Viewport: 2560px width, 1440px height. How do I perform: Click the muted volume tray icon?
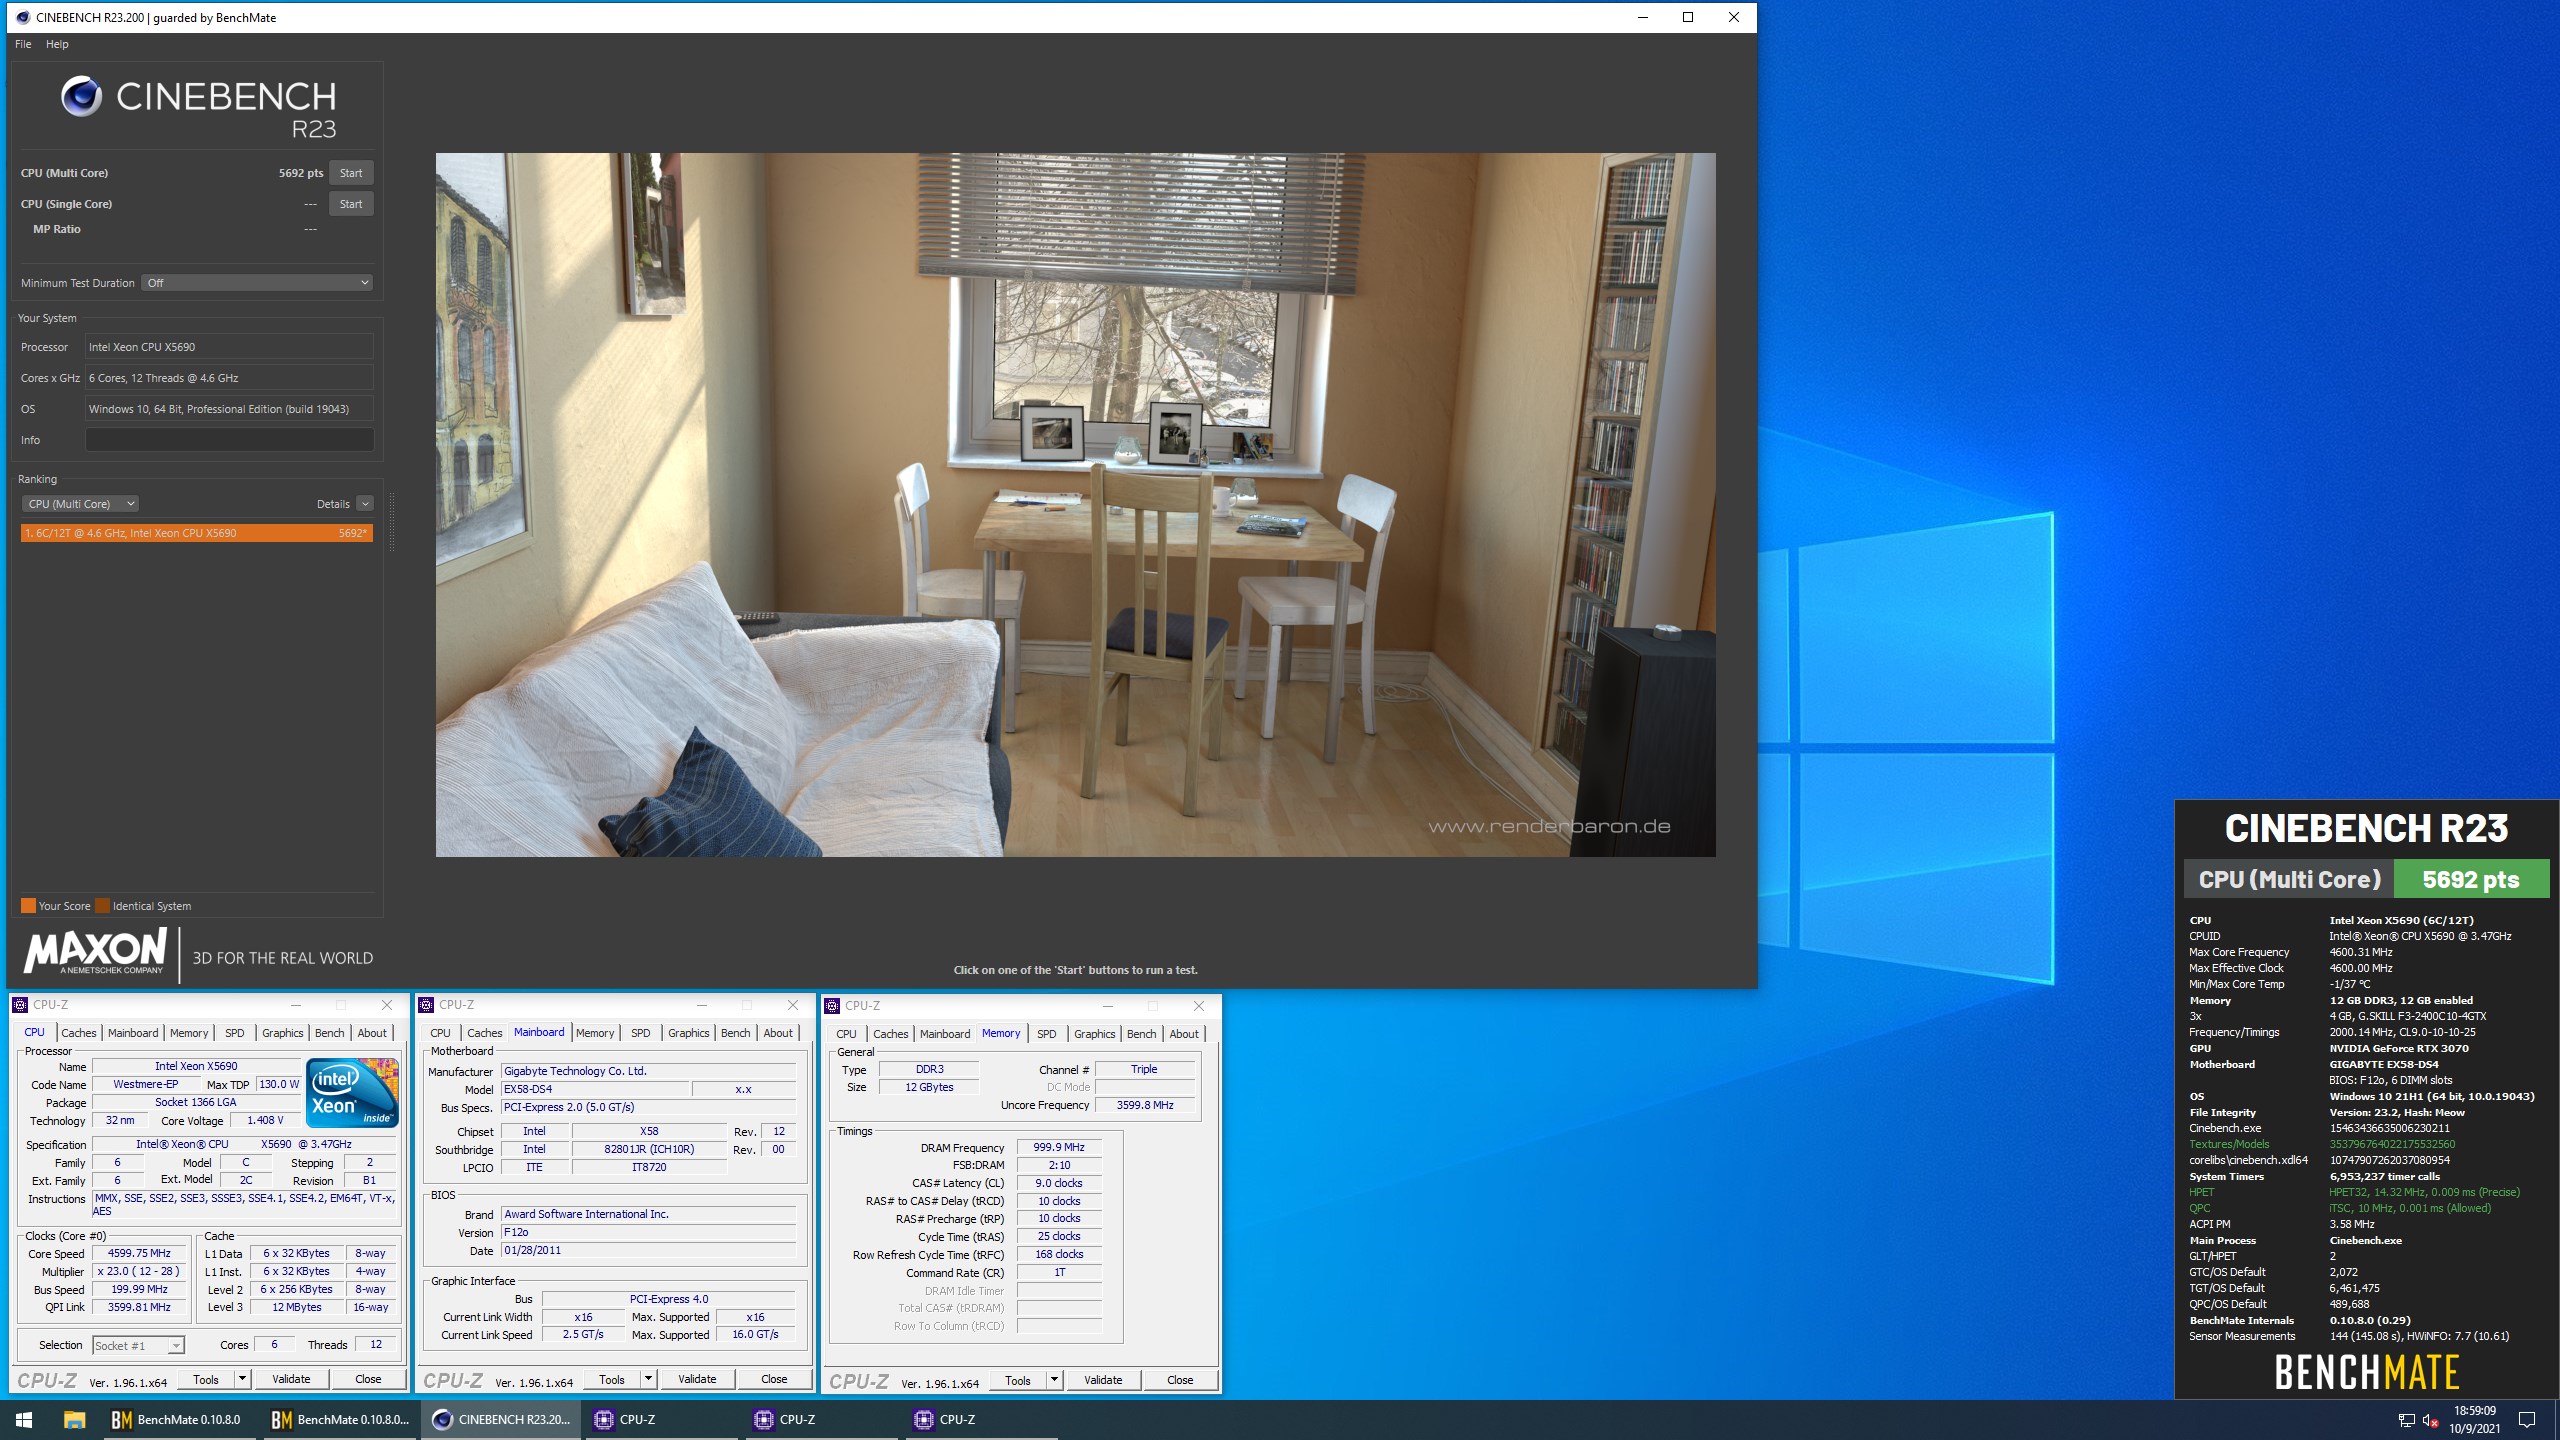point(2430,1420)
